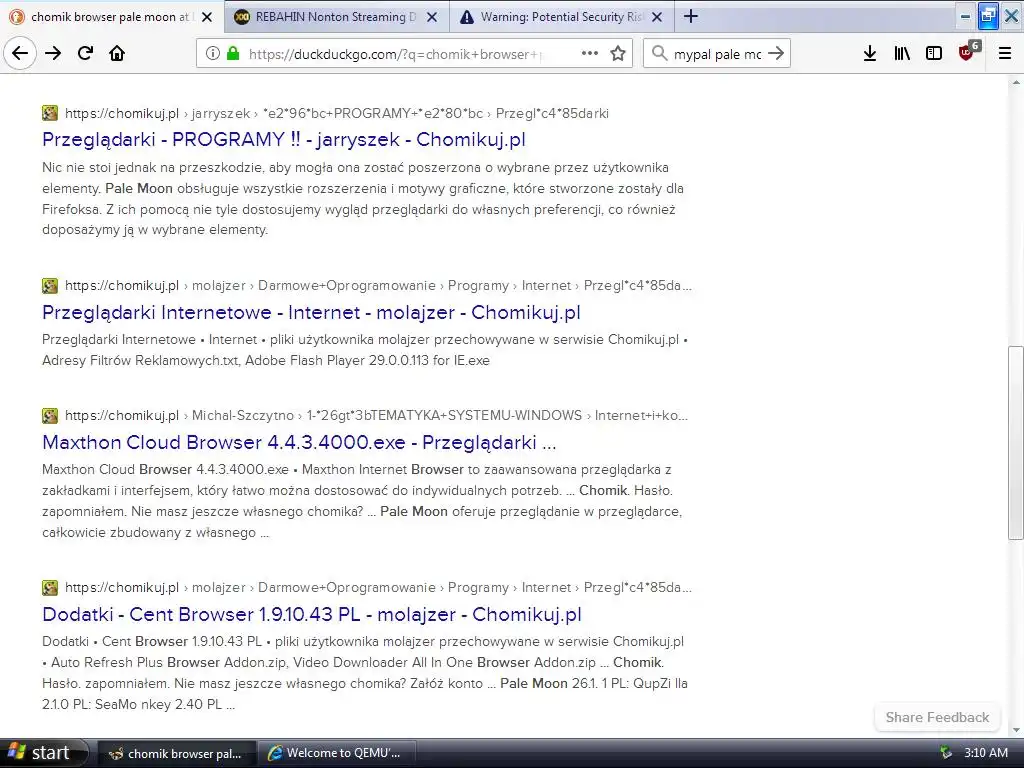Click the green padlock security icon

(x=232, y=54)
